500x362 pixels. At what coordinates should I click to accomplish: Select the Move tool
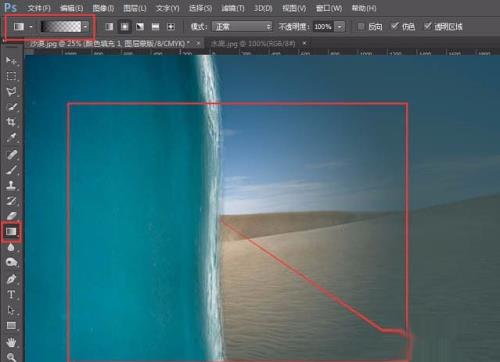[11, 60]
